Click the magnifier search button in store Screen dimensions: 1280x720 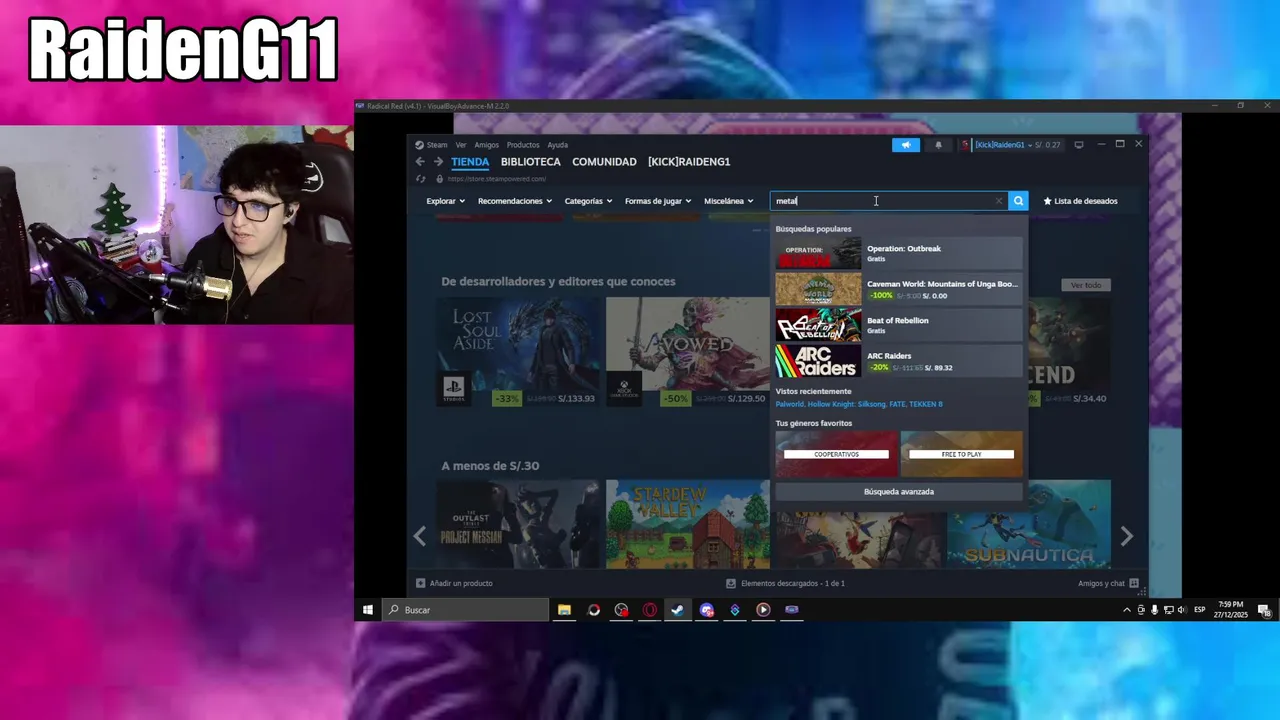tap(1018, 201)
